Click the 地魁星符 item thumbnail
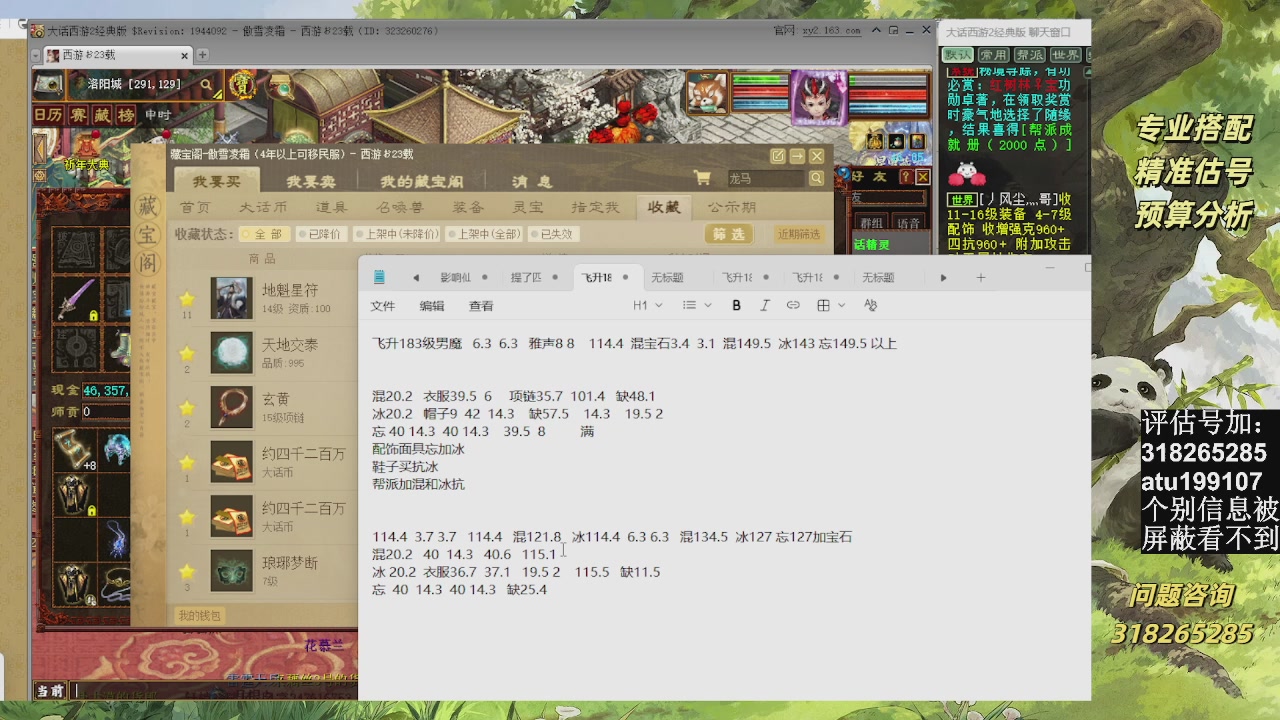This screenshot has width=1280, height=720. click(231, 298)
